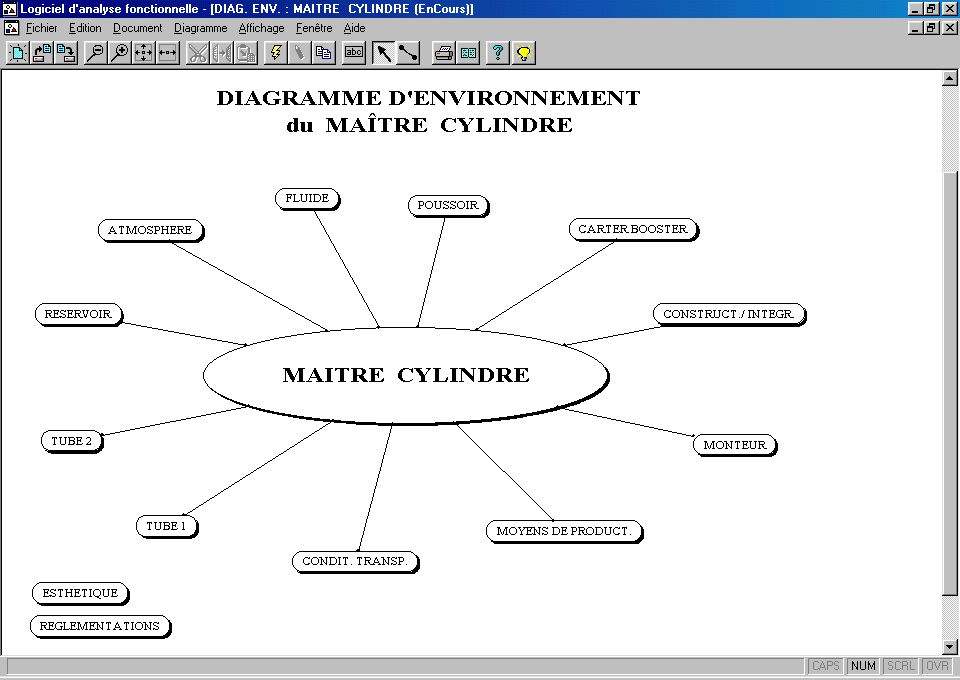This screenshot has width=960, height=680.
Task: Click the greyed mirror/flip icon beside scissors
Action: pos(221,53)
